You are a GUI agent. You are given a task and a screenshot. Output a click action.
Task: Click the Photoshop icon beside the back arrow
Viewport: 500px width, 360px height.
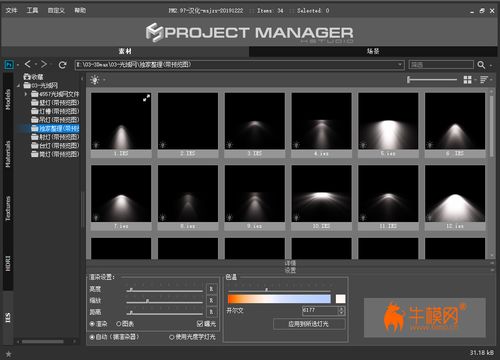coord(9,65)
